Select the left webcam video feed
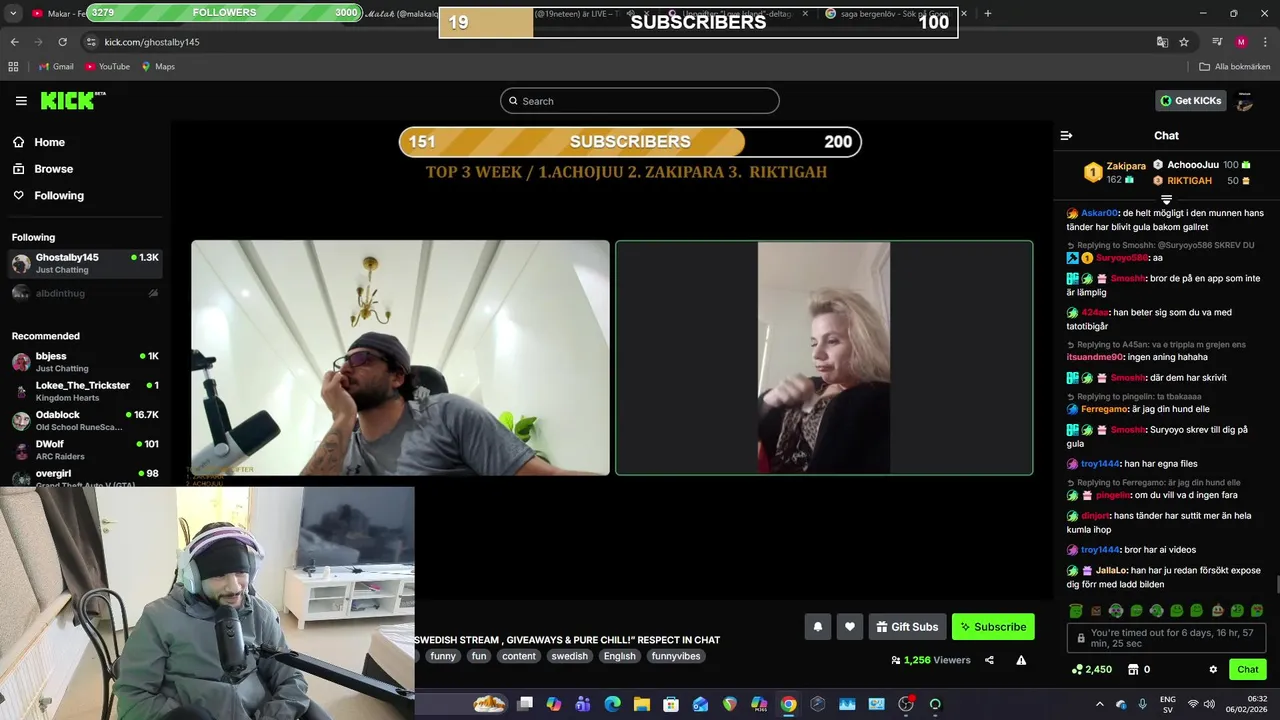Image resolution: width=1280 pixels, height=720 pixels. tap(400, 358)
